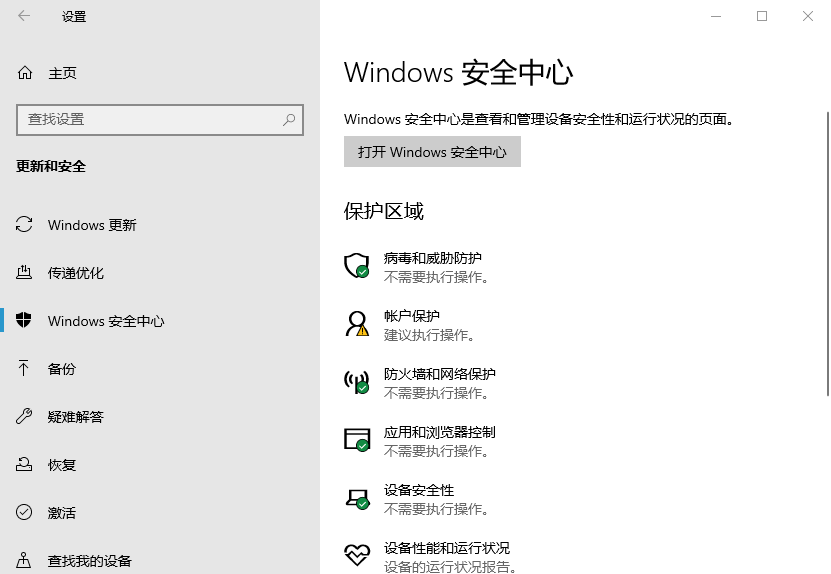Click the 设备的运行状况报告 status text
The image size is (831, 574).
(x=450, y=567)
